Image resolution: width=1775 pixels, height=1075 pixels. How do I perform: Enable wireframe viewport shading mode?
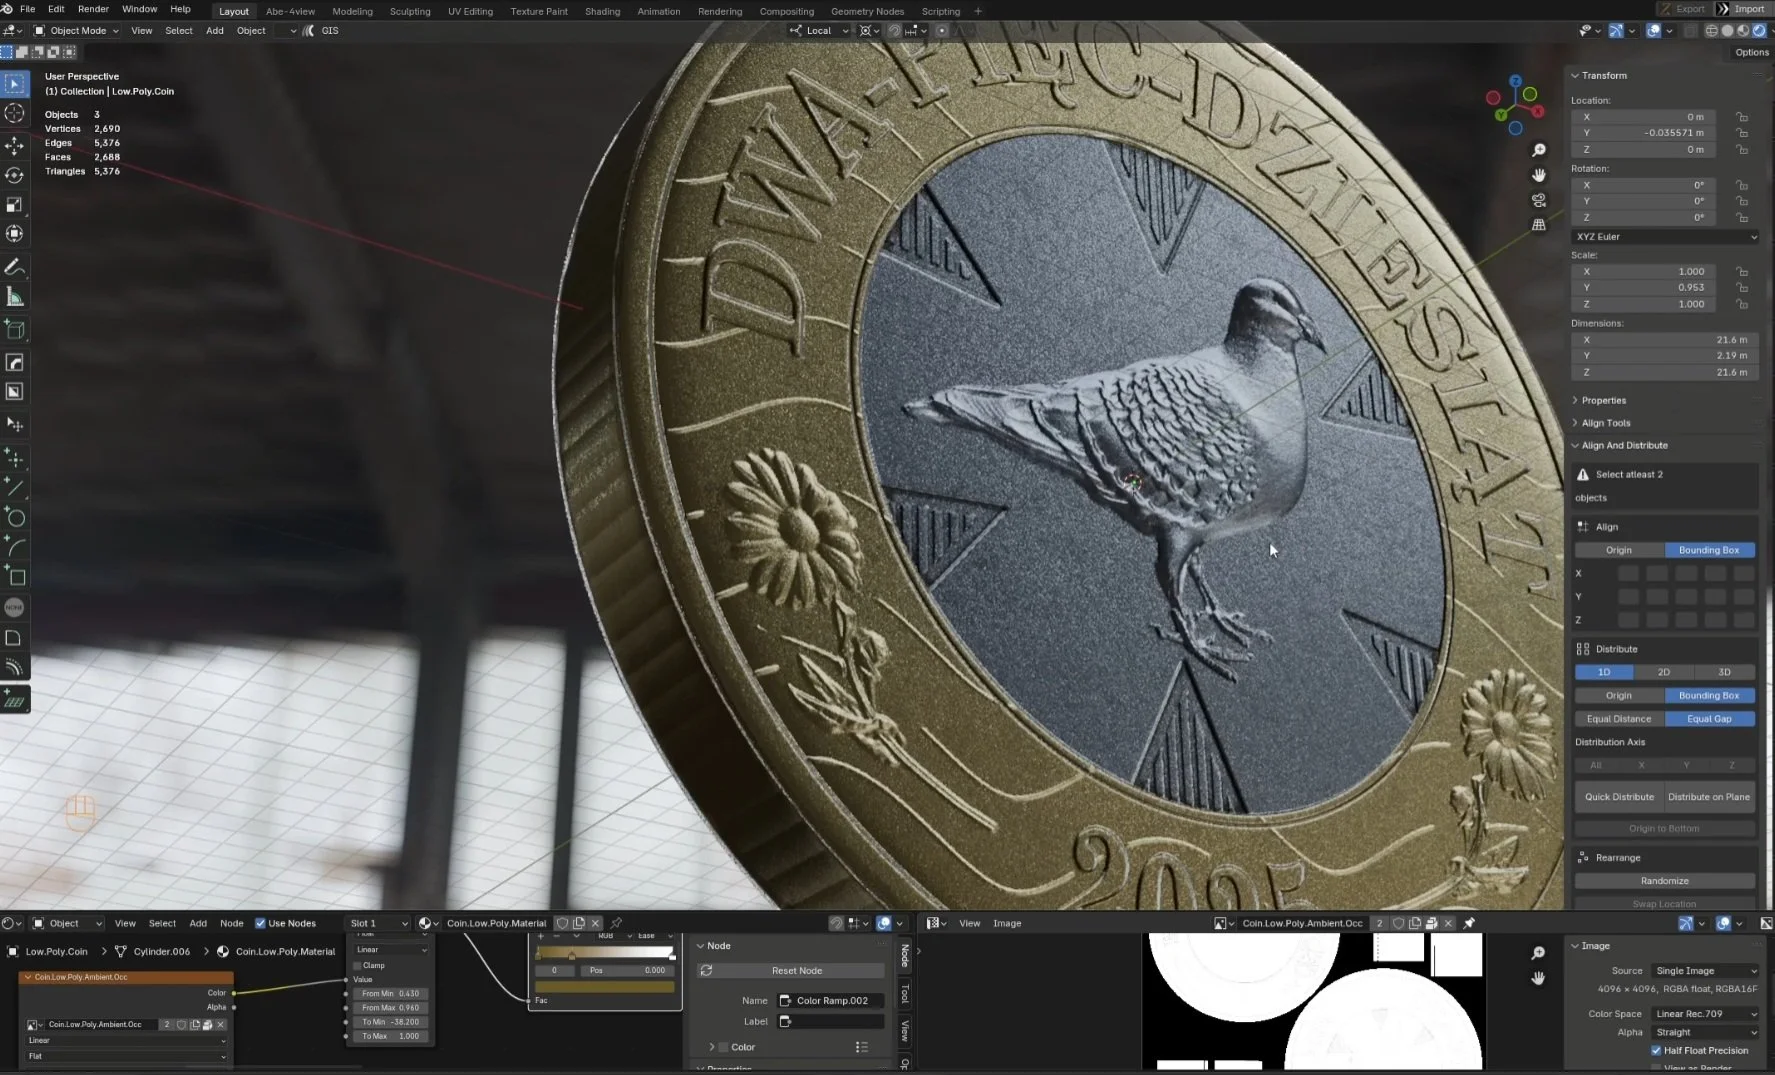[1712, 31]
